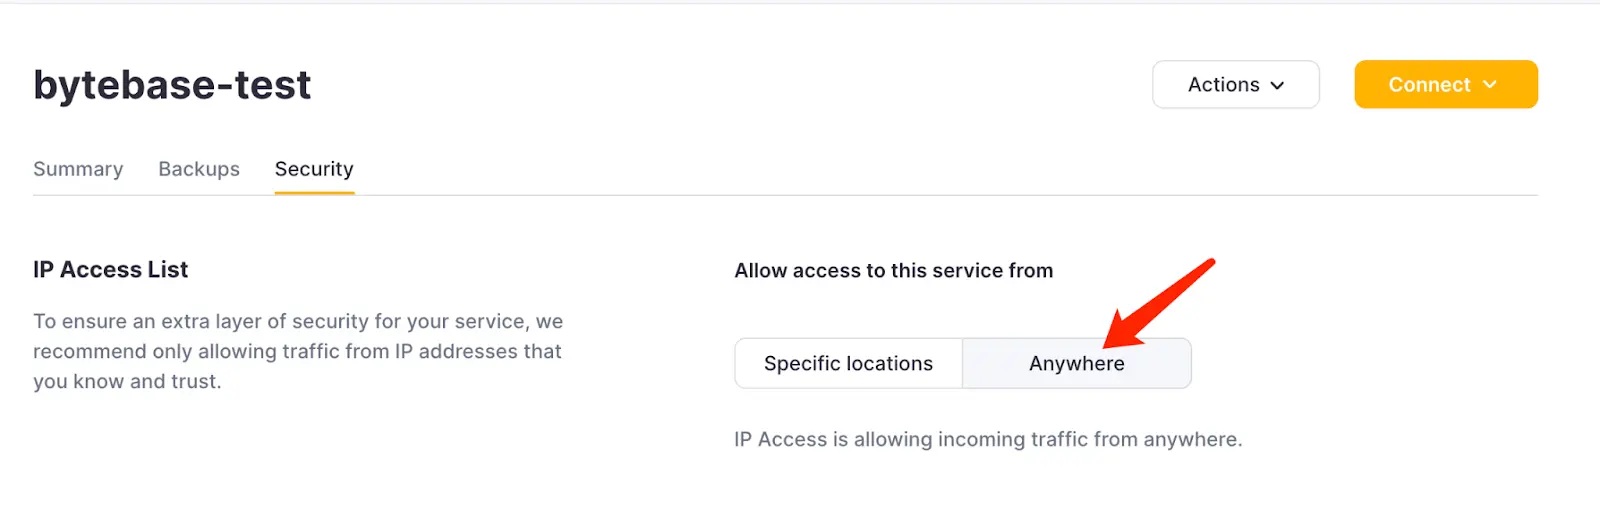
Task: Click the IP access recommendation paragraph
Action: point(298,351)
